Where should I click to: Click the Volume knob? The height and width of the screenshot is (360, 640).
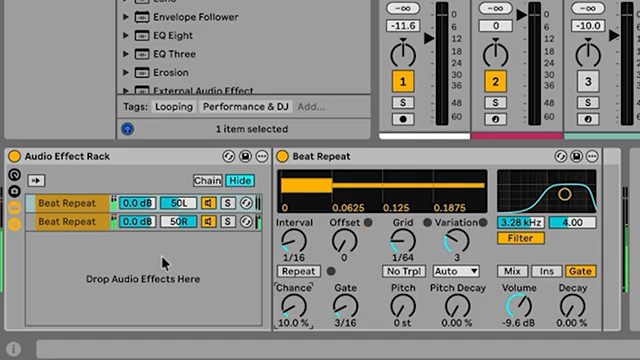pos(519,306)
